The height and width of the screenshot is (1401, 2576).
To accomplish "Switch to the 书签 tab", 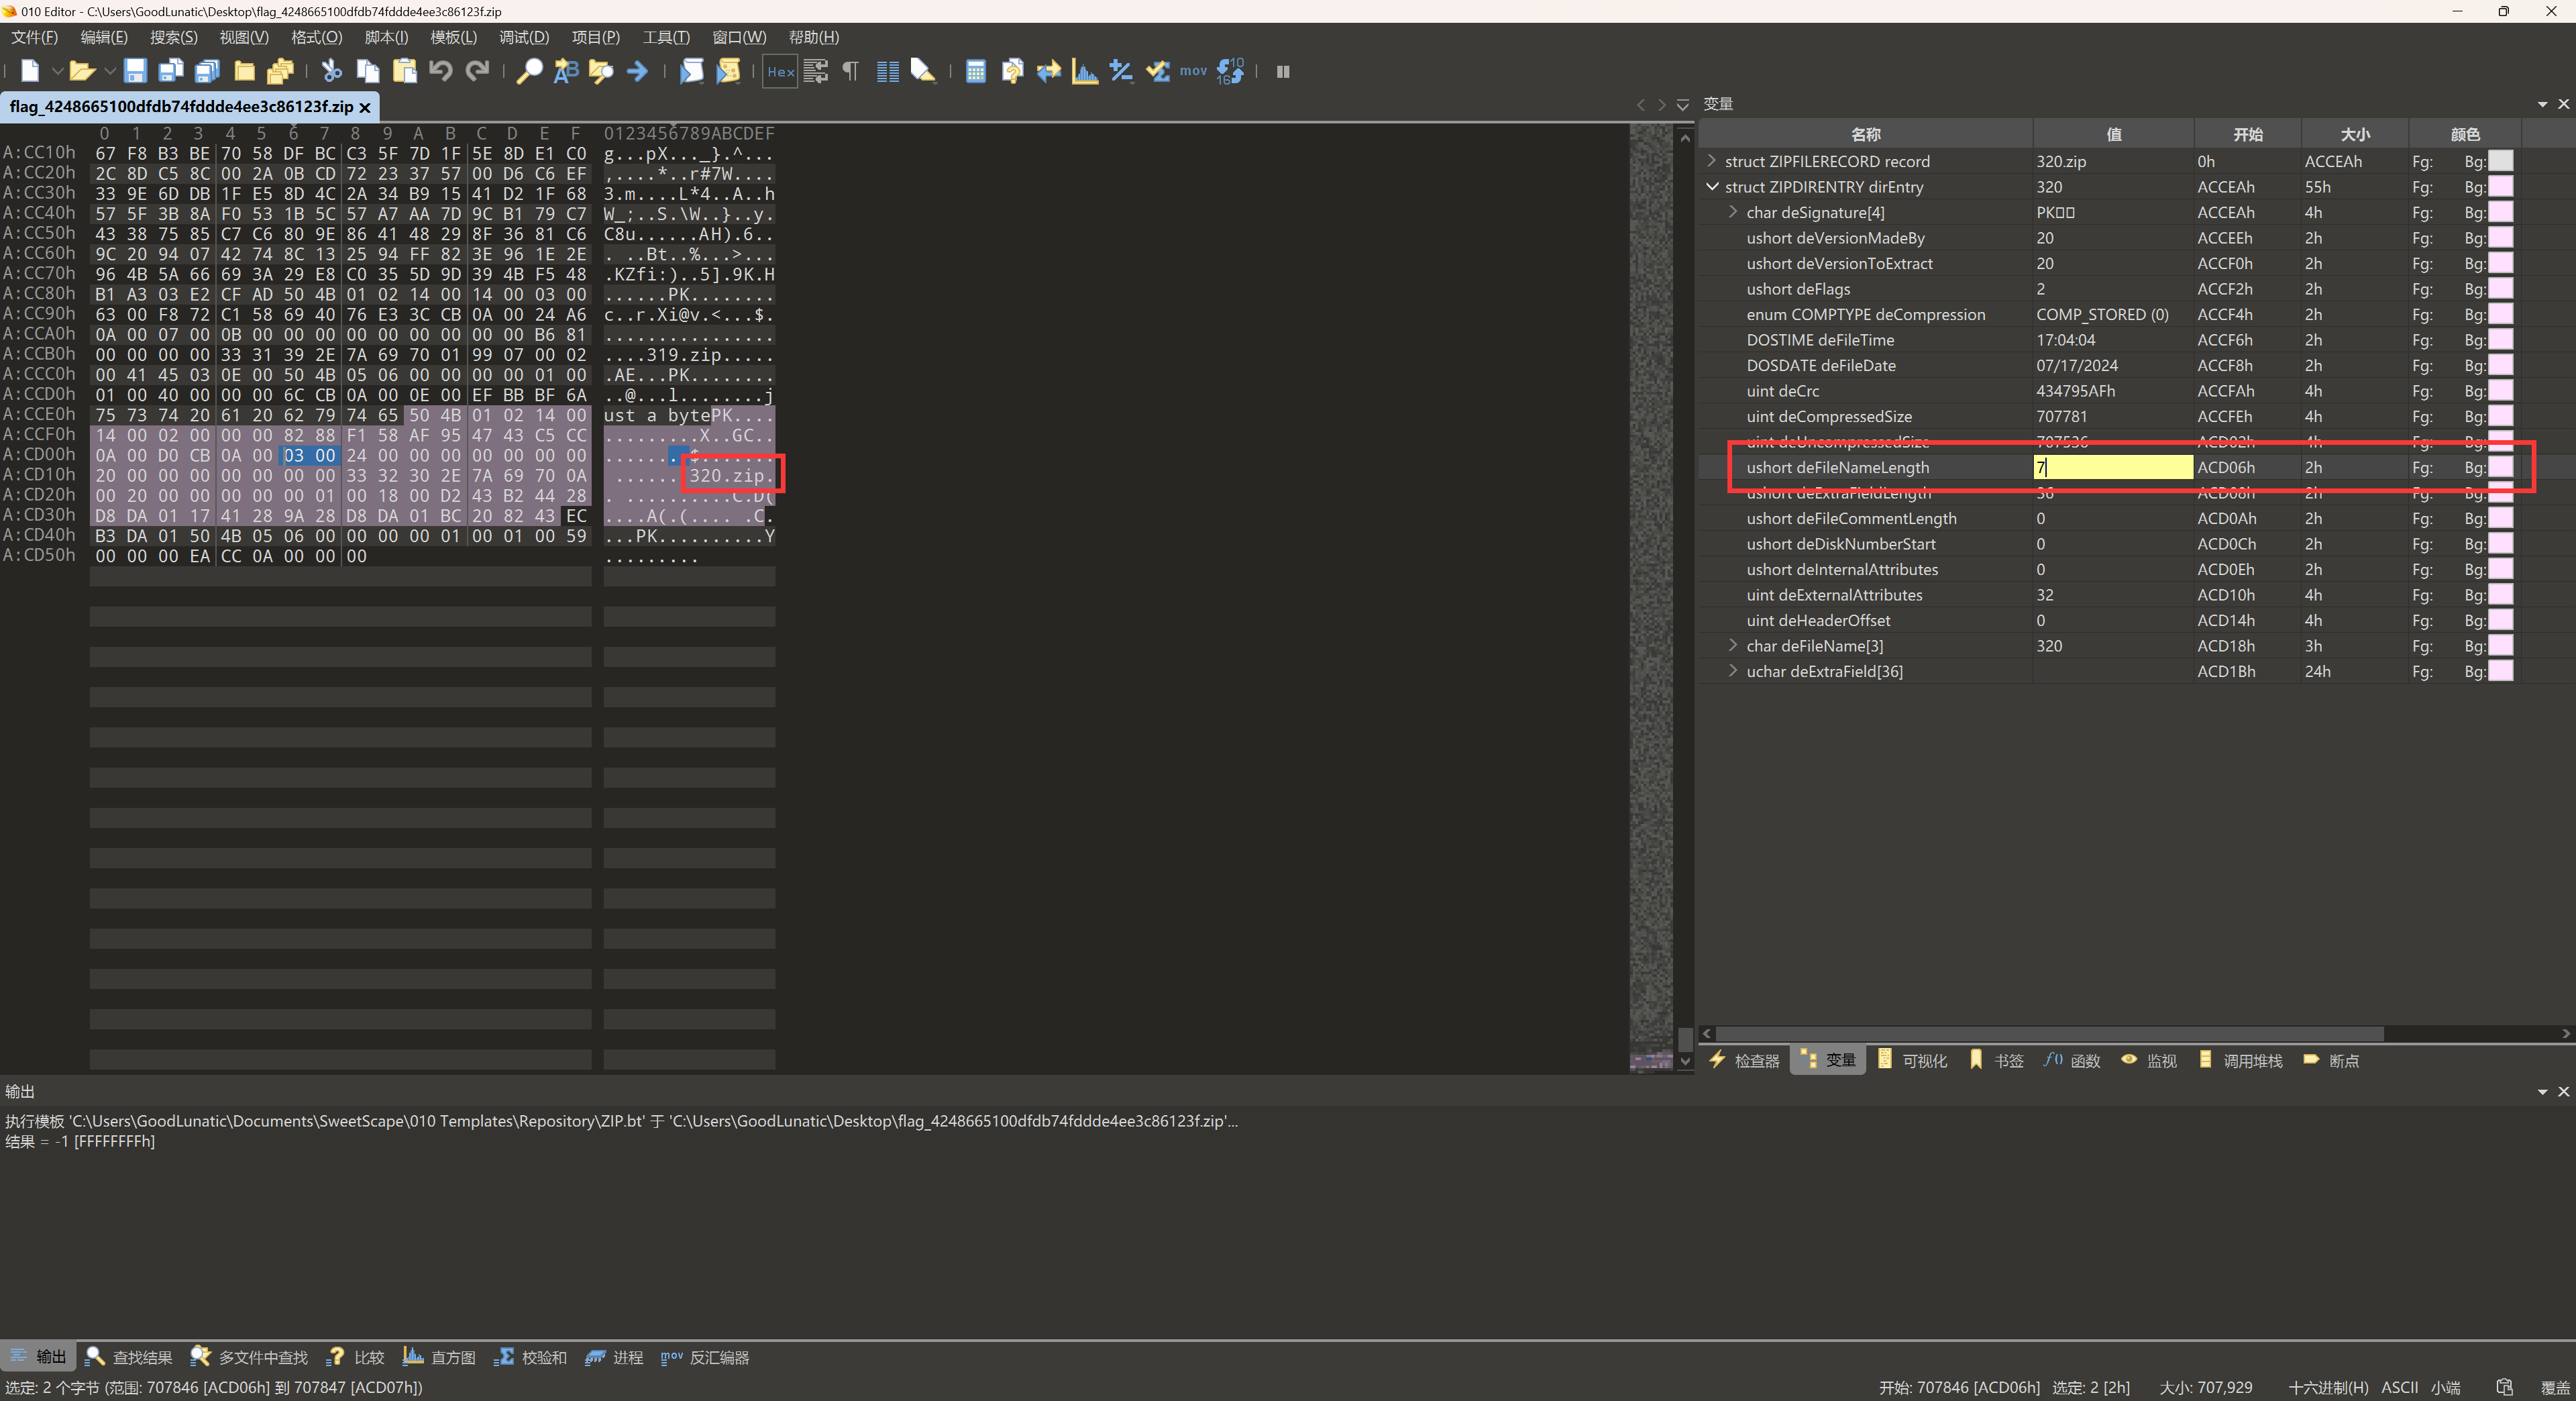I will click(x=1996, y=1060).
